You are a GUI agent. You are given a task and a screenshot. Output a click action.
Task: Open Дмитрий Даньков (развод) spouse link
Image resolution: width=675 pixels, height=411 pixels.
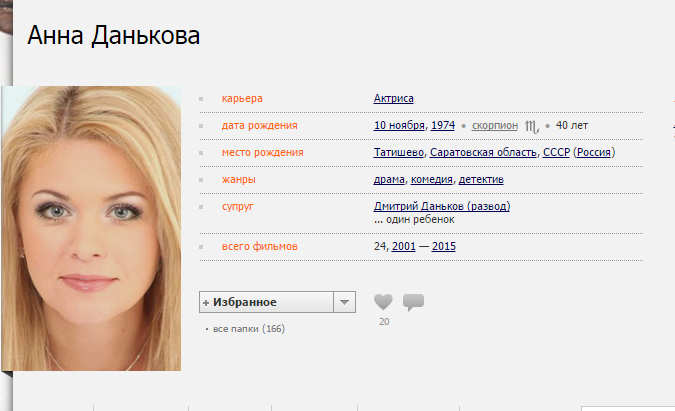[x=442, y=207]
